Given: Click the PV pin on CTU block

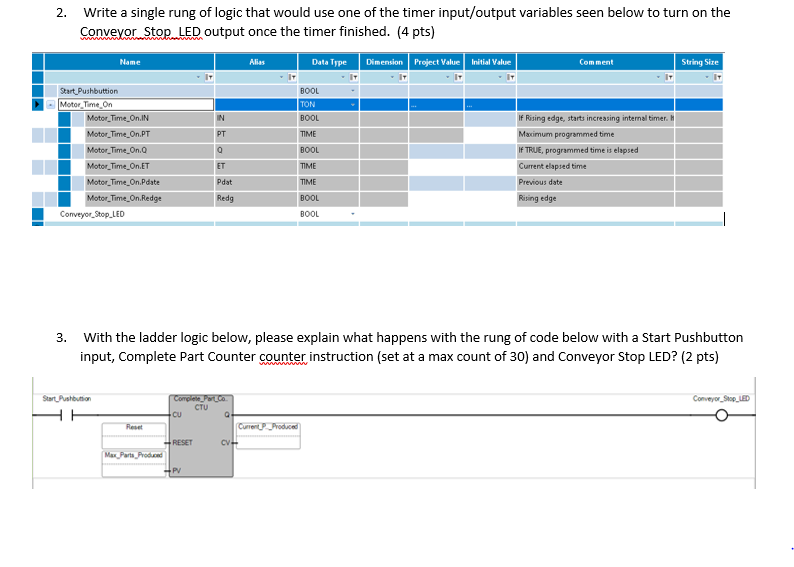Looking at the screenshot, I should 175,471.
